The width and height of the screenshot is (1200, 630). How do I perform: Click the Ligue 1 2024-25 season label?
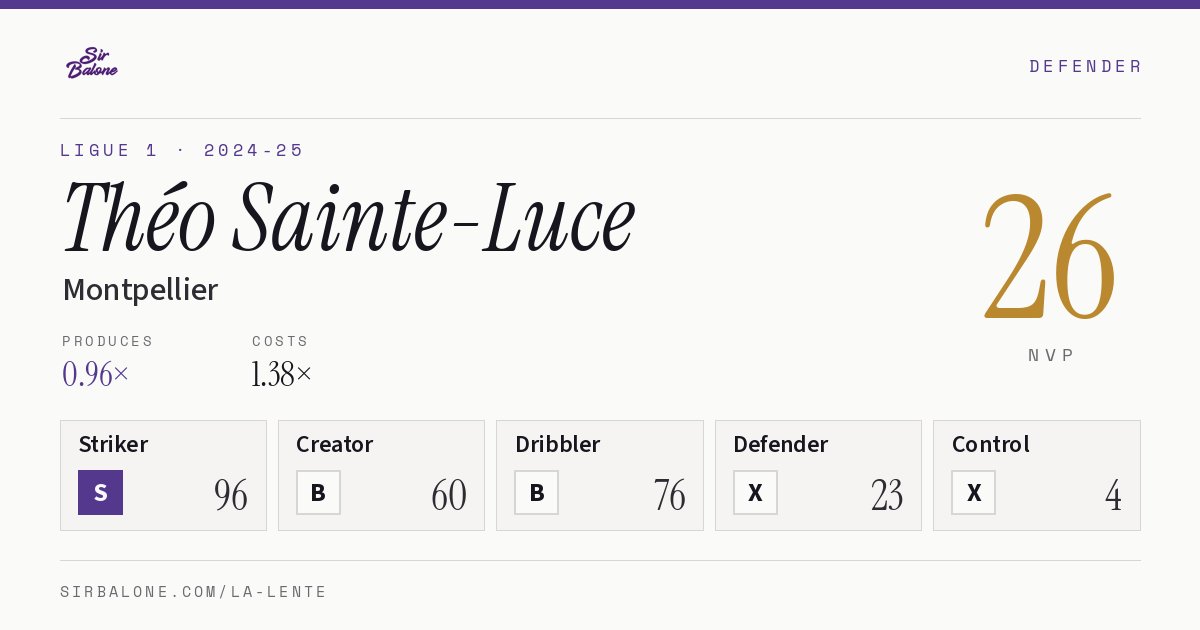181,150
